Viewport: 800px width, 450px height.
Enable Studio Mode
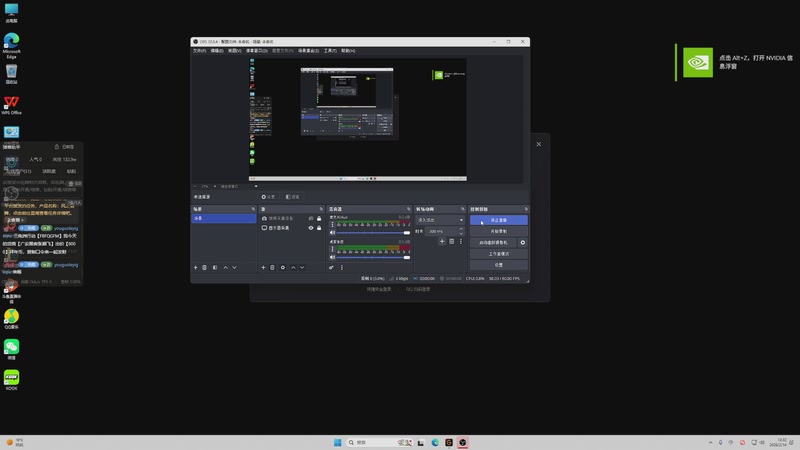498,254
